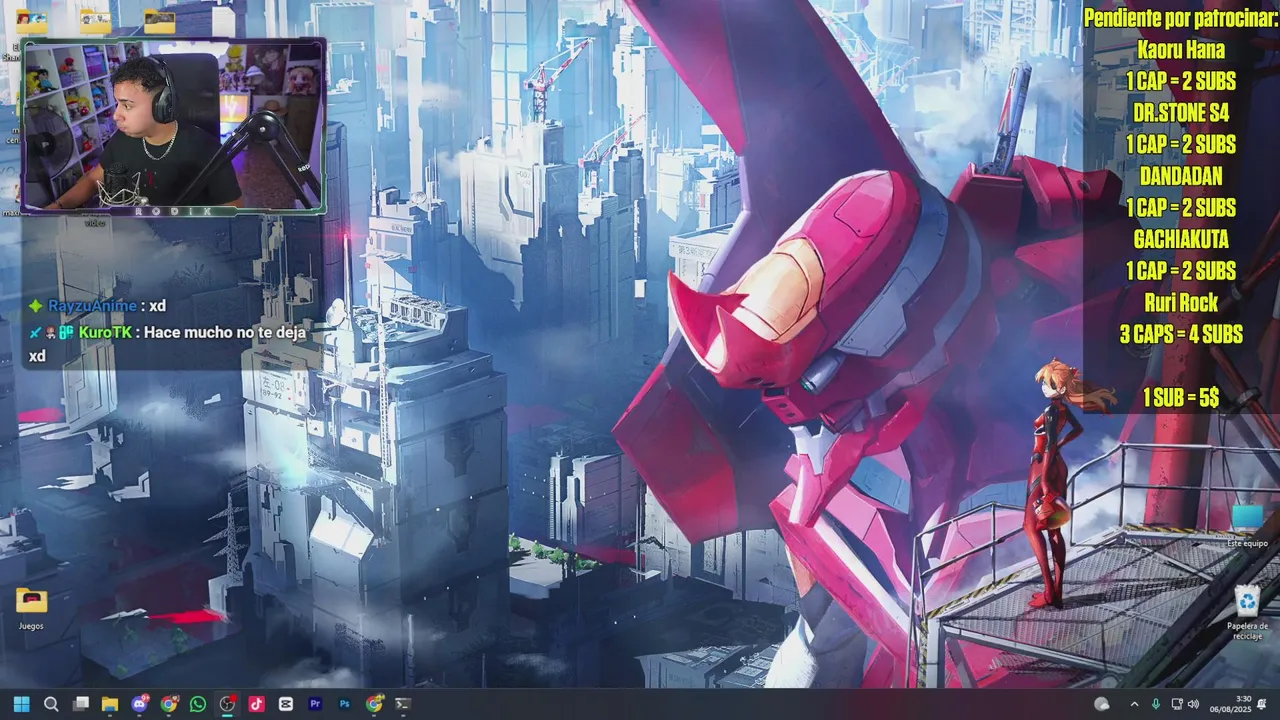Viewport: 1280px width, 720px height.
Task: Open the first Chrome icon beside Discord
Action: [x=169, y=704]
